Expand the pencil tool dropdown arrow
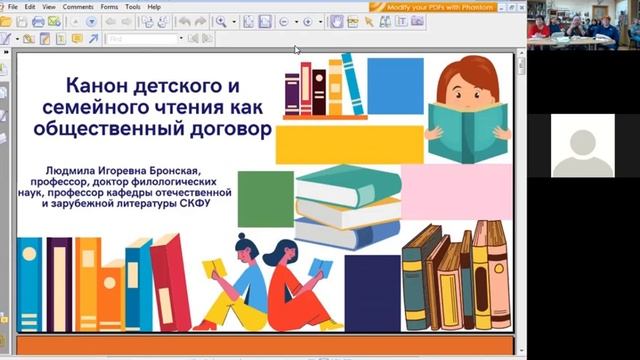 point(17,39)
